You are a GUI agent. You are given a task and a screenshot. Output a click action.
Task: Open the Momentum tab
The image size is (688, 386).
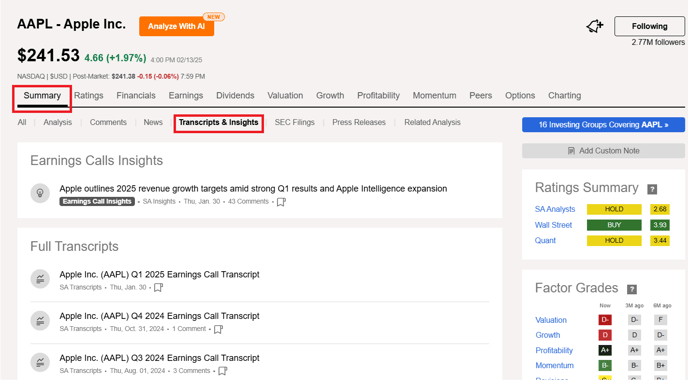tap(434, 96)
